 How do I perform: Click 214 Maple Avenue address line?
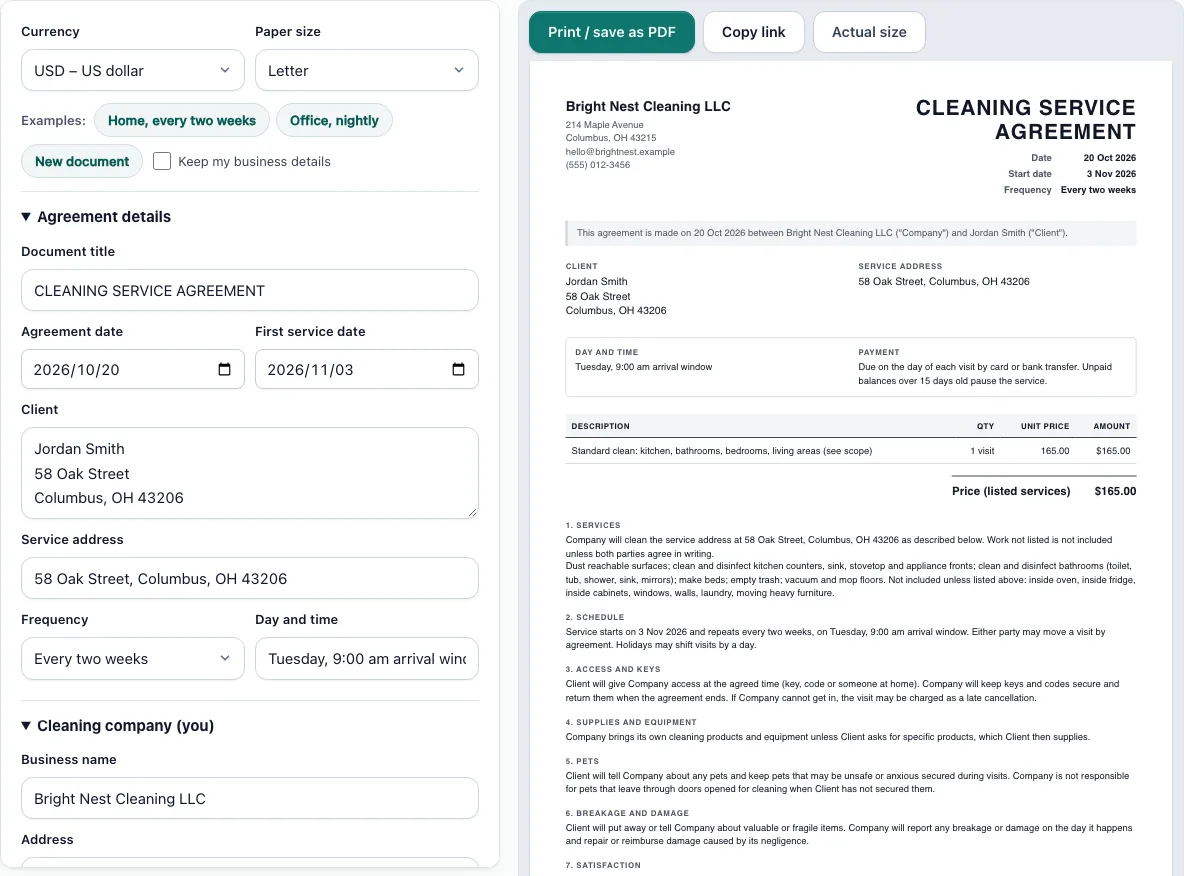(604, 125)
